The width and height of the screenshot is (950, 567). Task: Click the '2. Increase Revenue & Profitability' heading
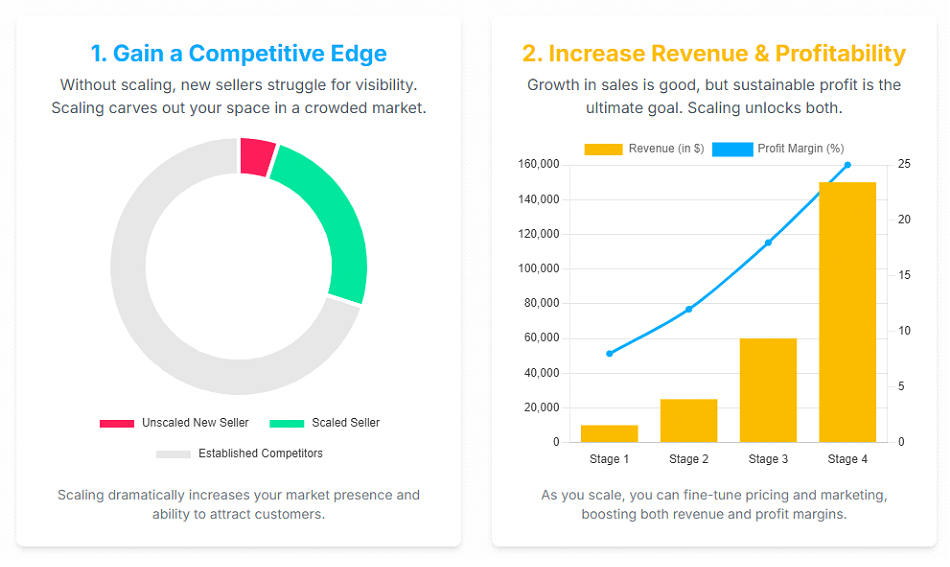pos(714,53)
